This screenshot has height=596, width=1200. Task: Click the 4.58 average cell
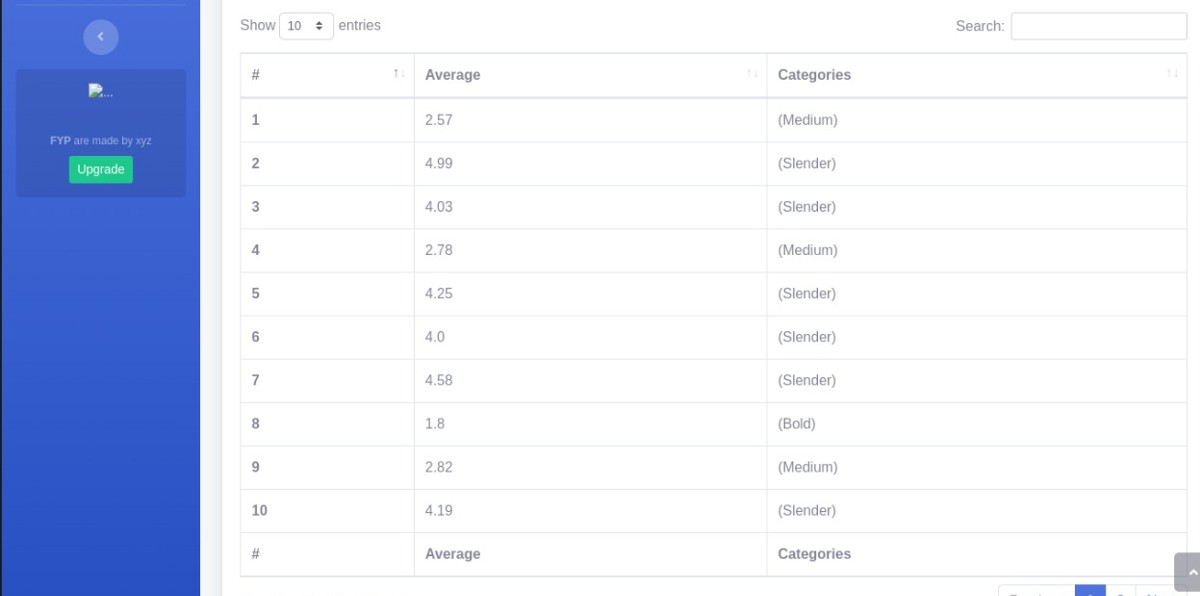coord(439,381)
